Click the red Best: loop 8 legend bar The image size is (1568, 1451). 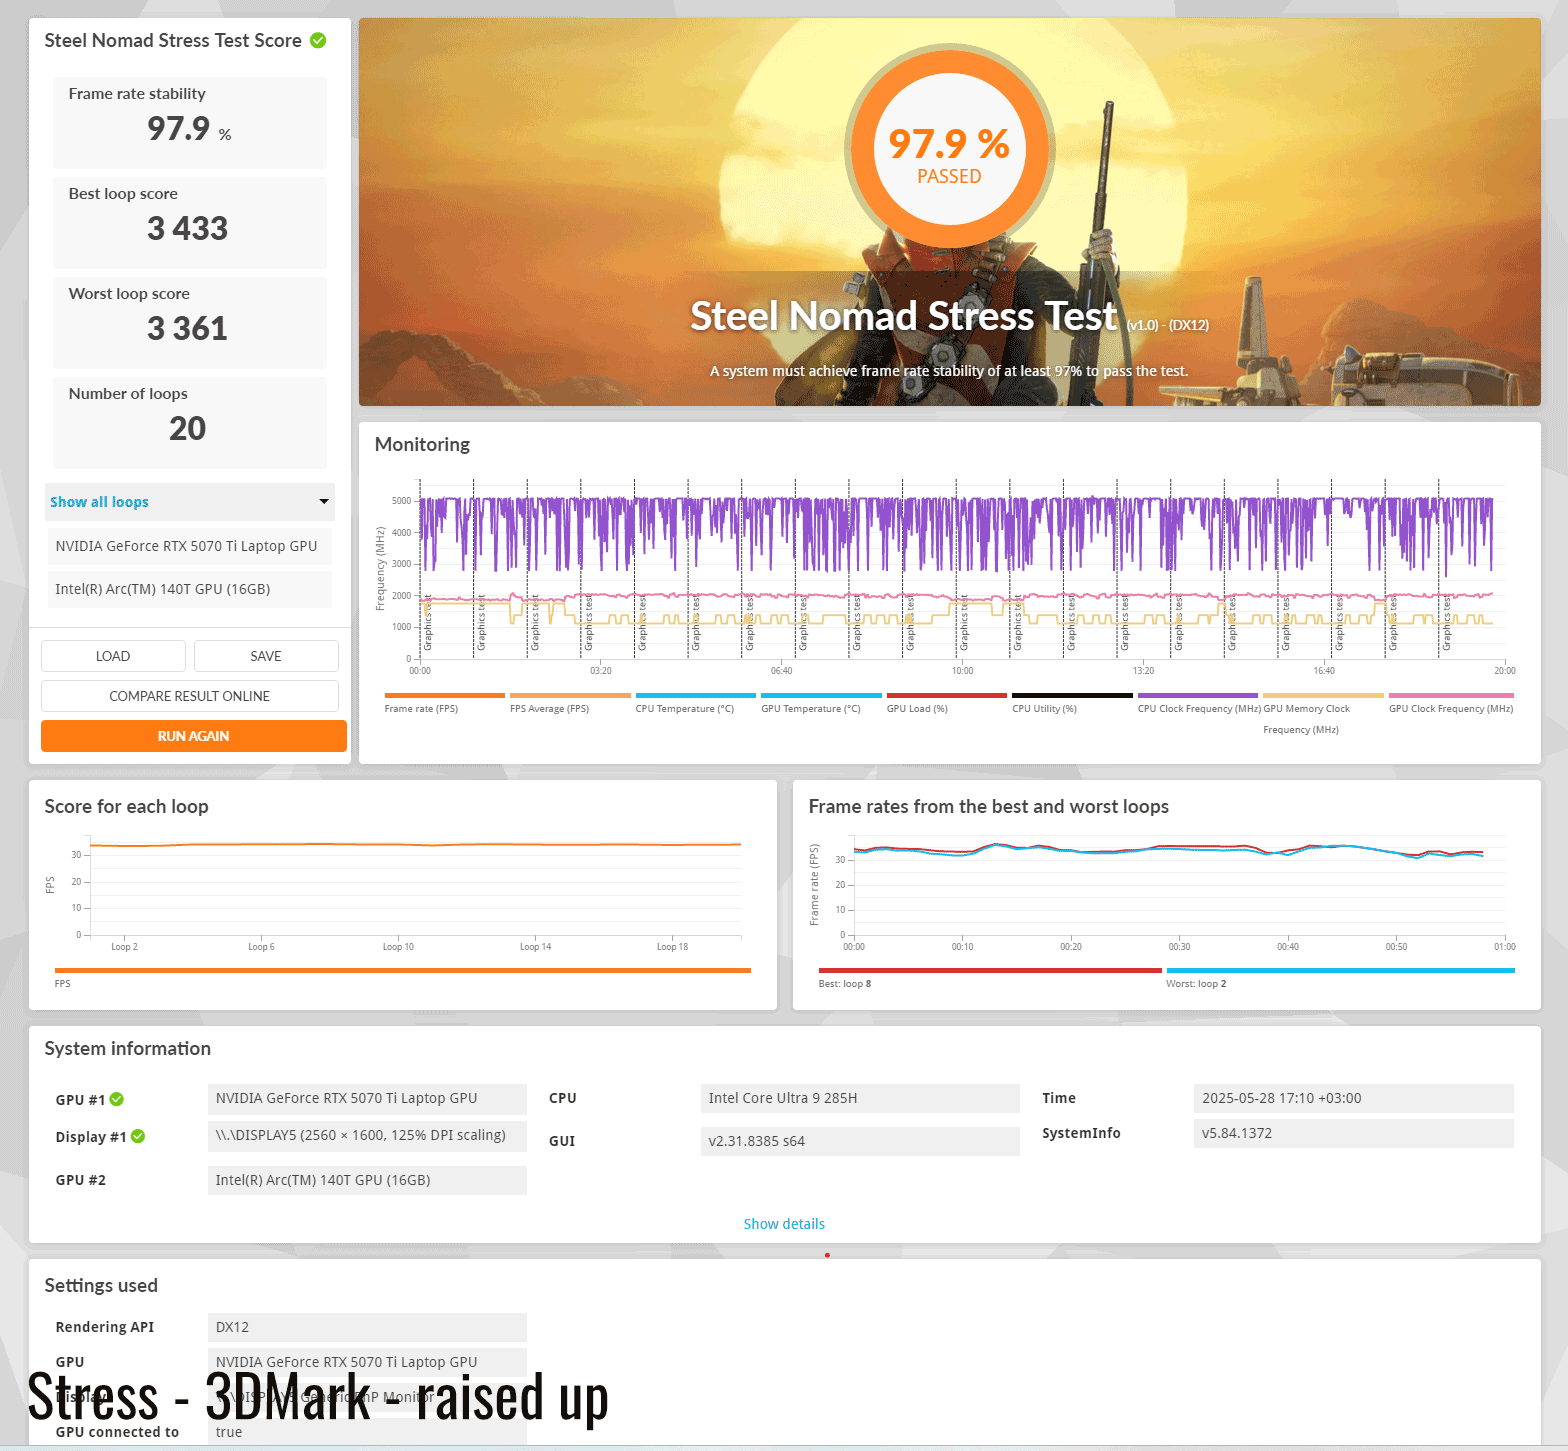point(990,970)
